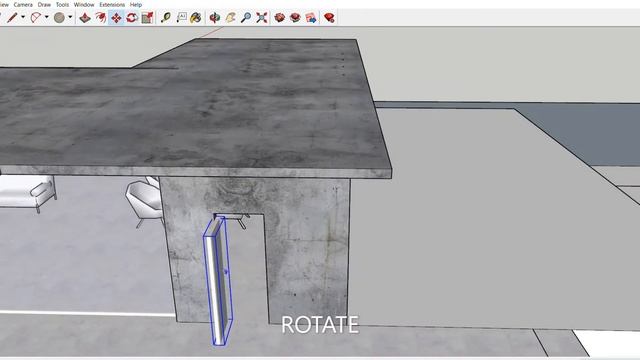Image resolution: width=640 pixels, height=360 pixels.
Task: Click the Zoom Extents icon
Action: [x=262, y=18]
